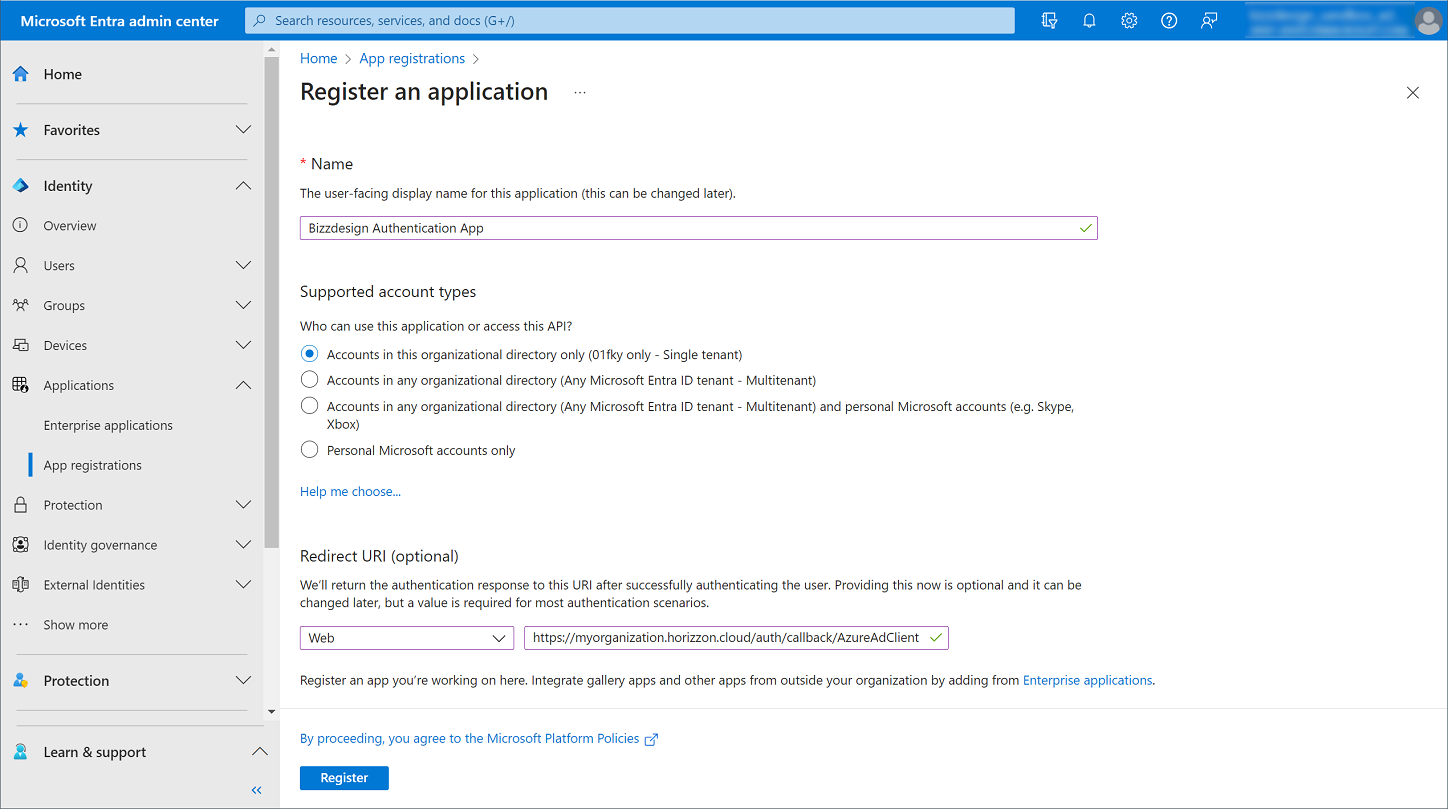This screenshot has width=1448, height=809.
Task: Expand the Users menu chevron
Action: tap(243, 266)
